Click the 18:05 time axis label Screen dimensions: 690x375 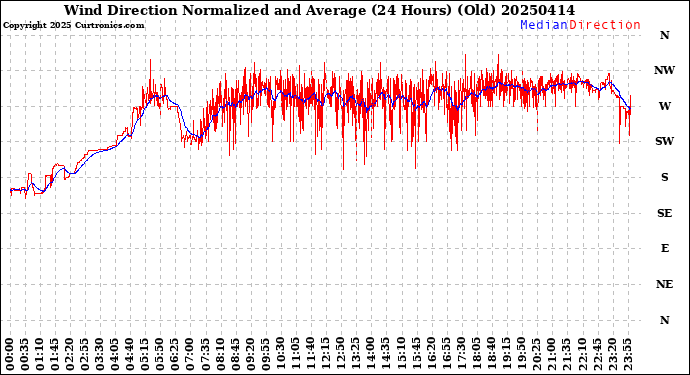(x=476, y=354)
